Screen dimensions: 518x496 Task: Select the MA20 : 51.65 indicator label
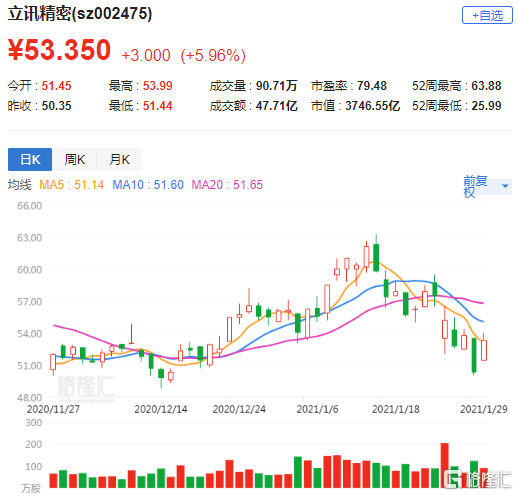point(227,184)
